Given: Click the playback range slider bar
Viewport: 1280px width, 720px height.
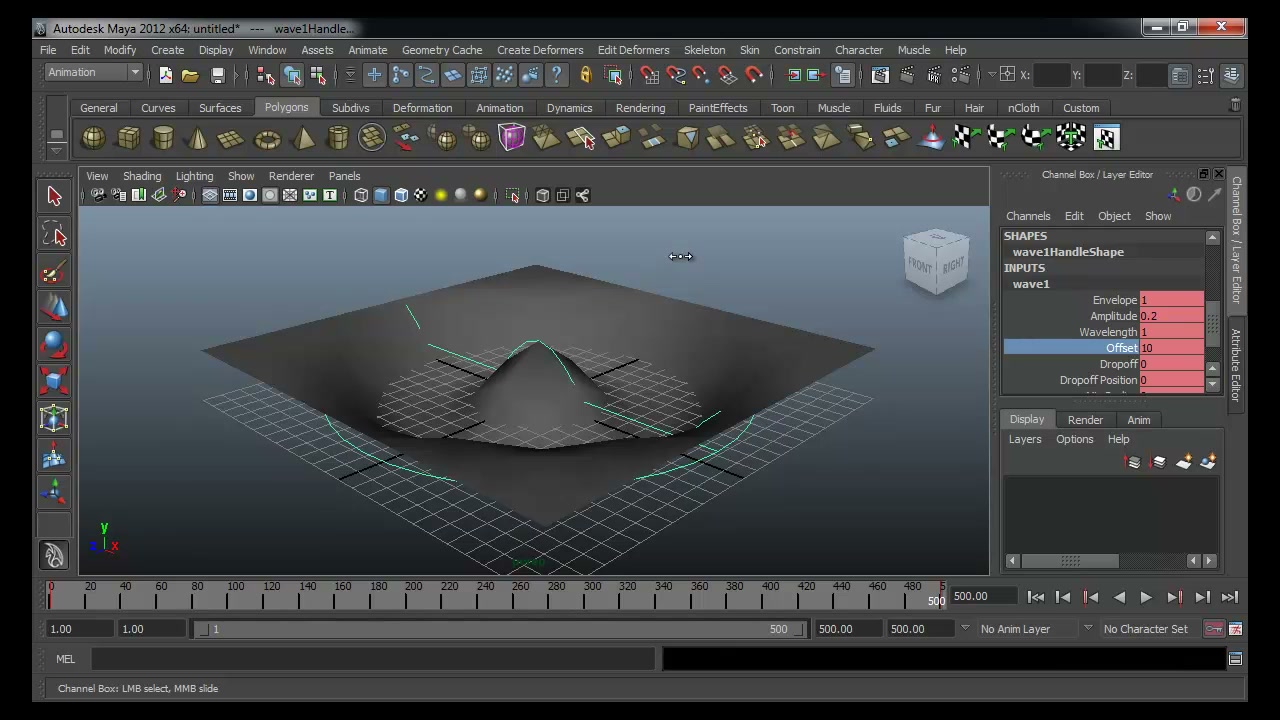Looking at the screenshot, I should click(x=501, y=629).
